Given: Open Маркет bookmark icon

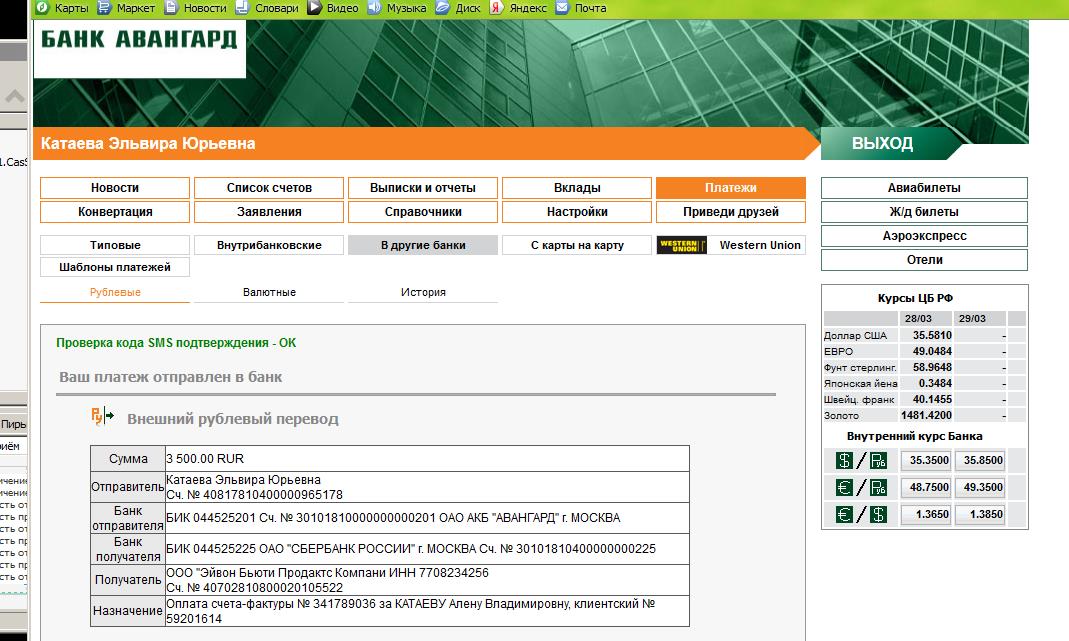Looking at the screenshot, I should coord(104,8).
